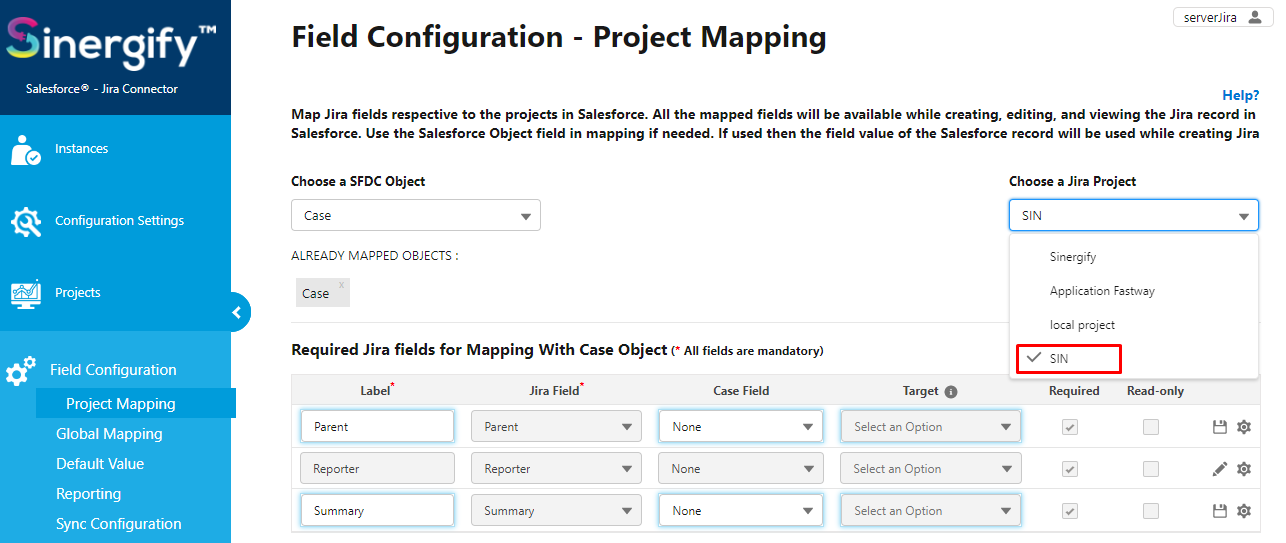Viewport: 1286px width, 543px height.
Task: Toggle Required checkbox for Parent row
Action: 1069,427
